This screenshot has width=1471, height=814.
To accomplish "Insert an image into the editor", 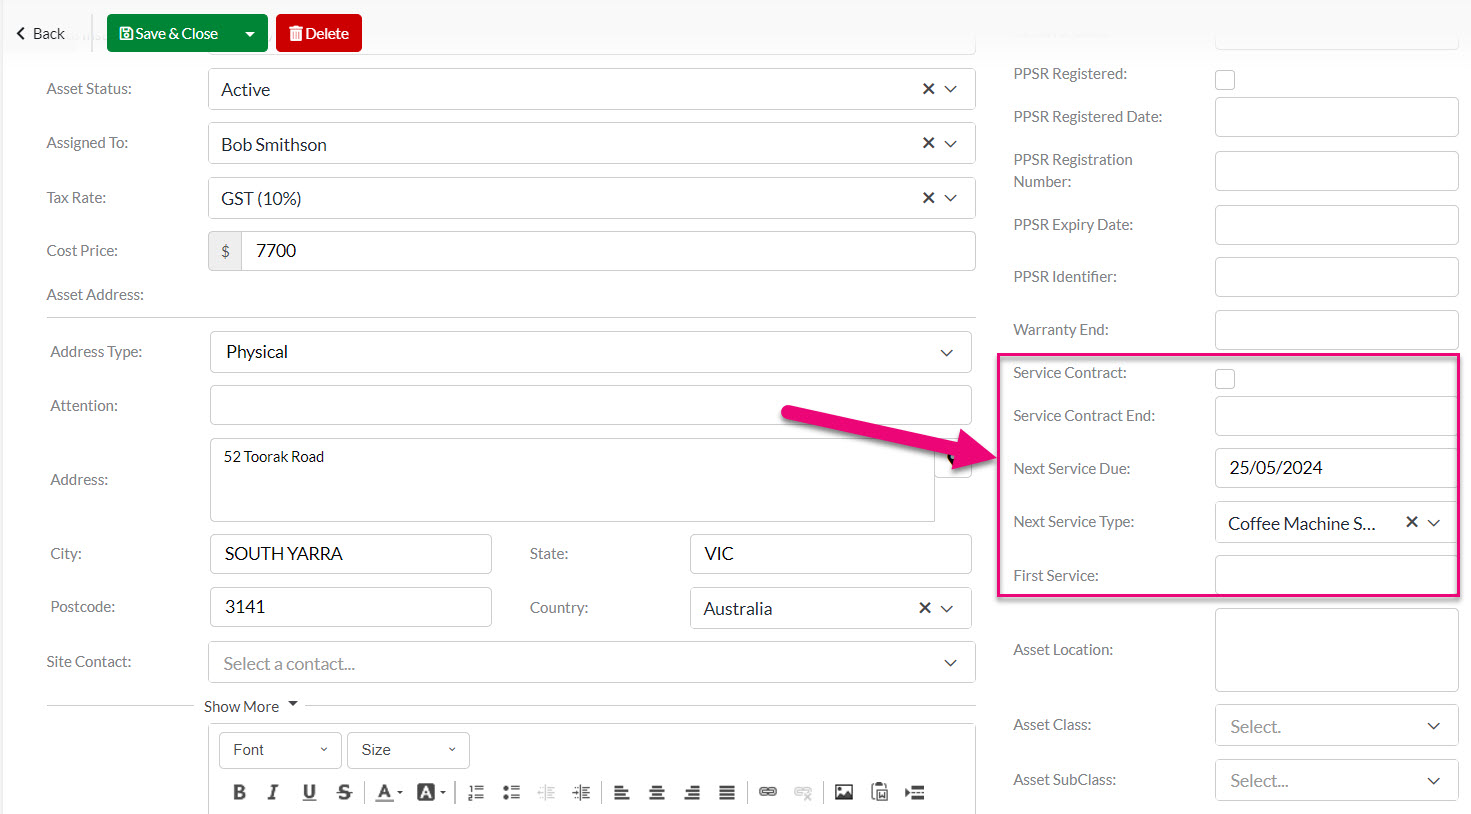I will (844, 792).
